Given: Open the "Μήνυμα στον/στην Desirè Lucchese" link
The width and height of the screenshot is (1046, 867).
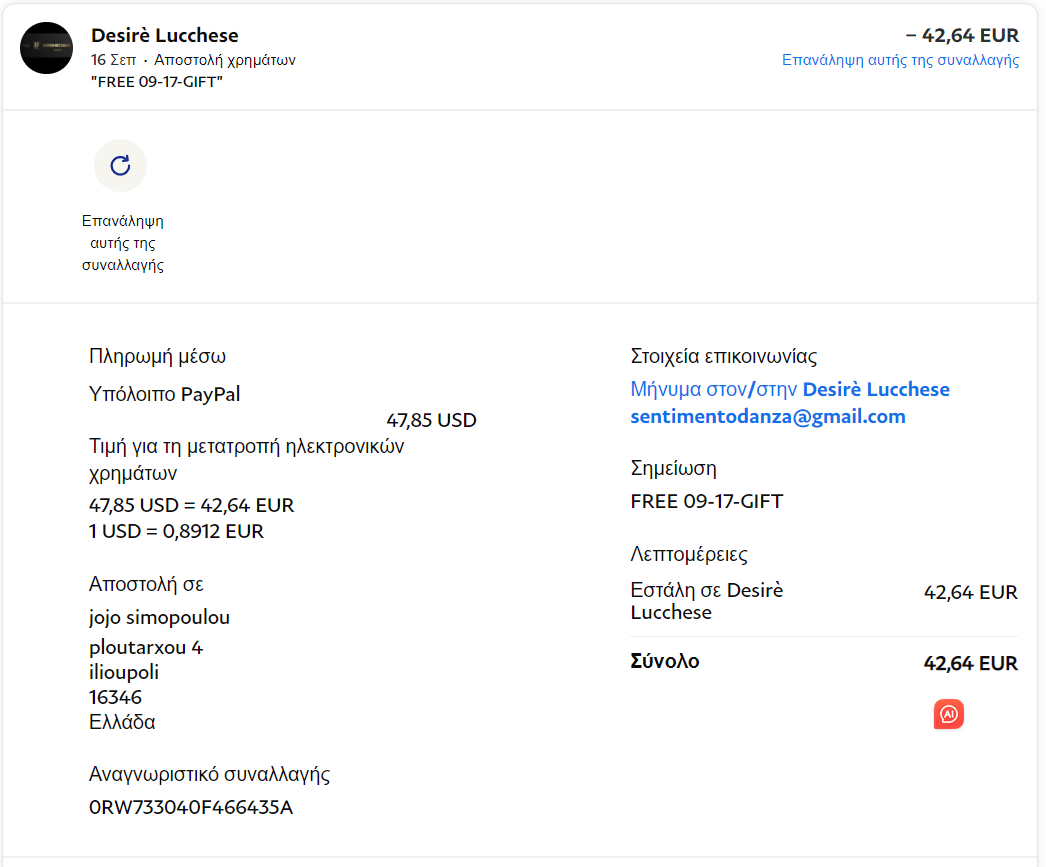Looking at the screenshot, I should (x=790, y=389).
